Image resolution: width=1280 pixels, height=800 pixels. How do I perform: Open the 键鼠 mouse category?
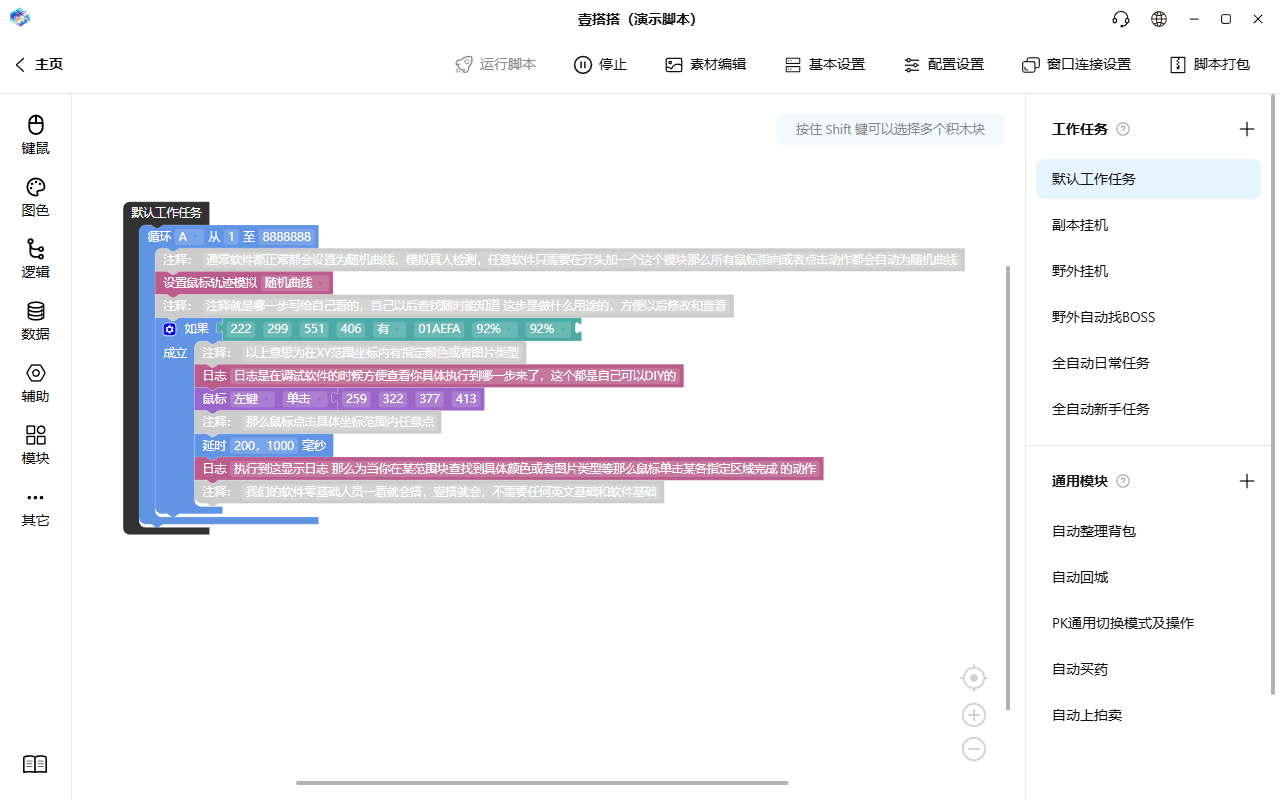[x=35, y=135]
